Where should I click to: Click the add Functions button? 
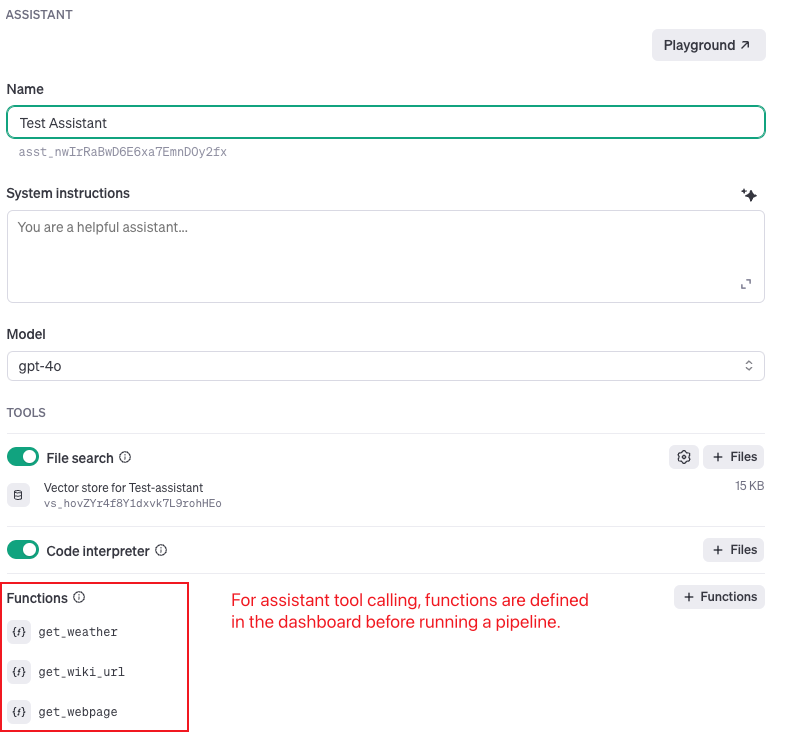coord(720,597)
